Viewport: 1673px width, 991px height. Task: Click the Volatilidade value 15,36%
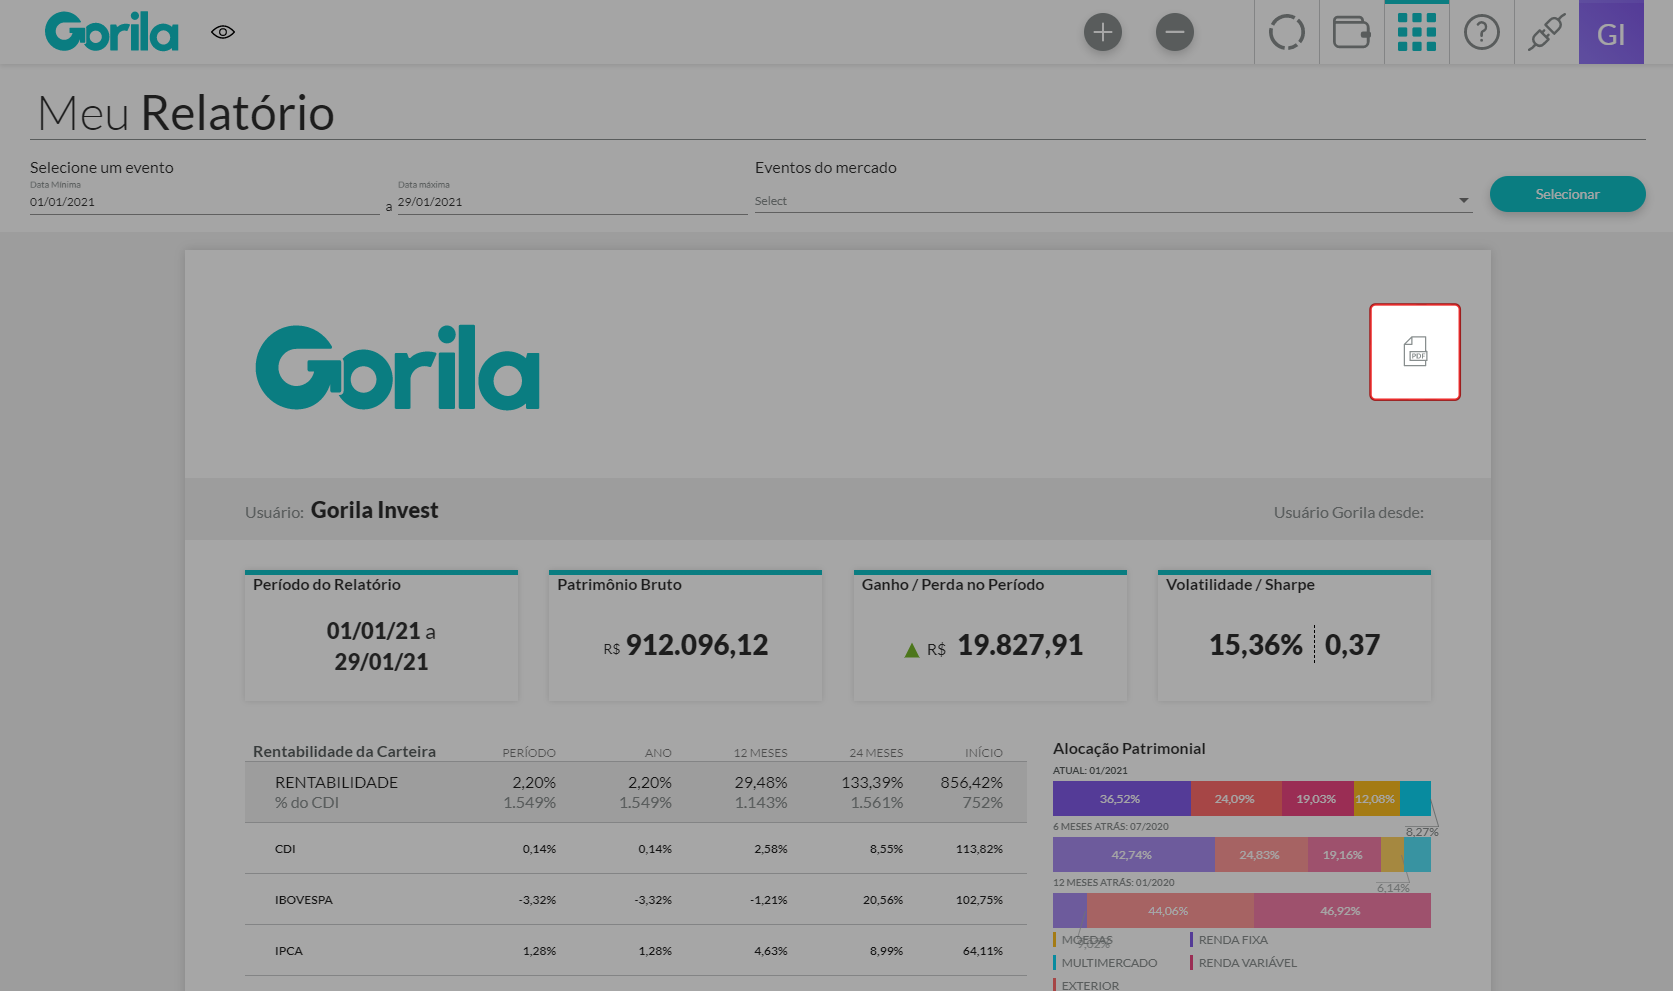tap(1256, 645)
